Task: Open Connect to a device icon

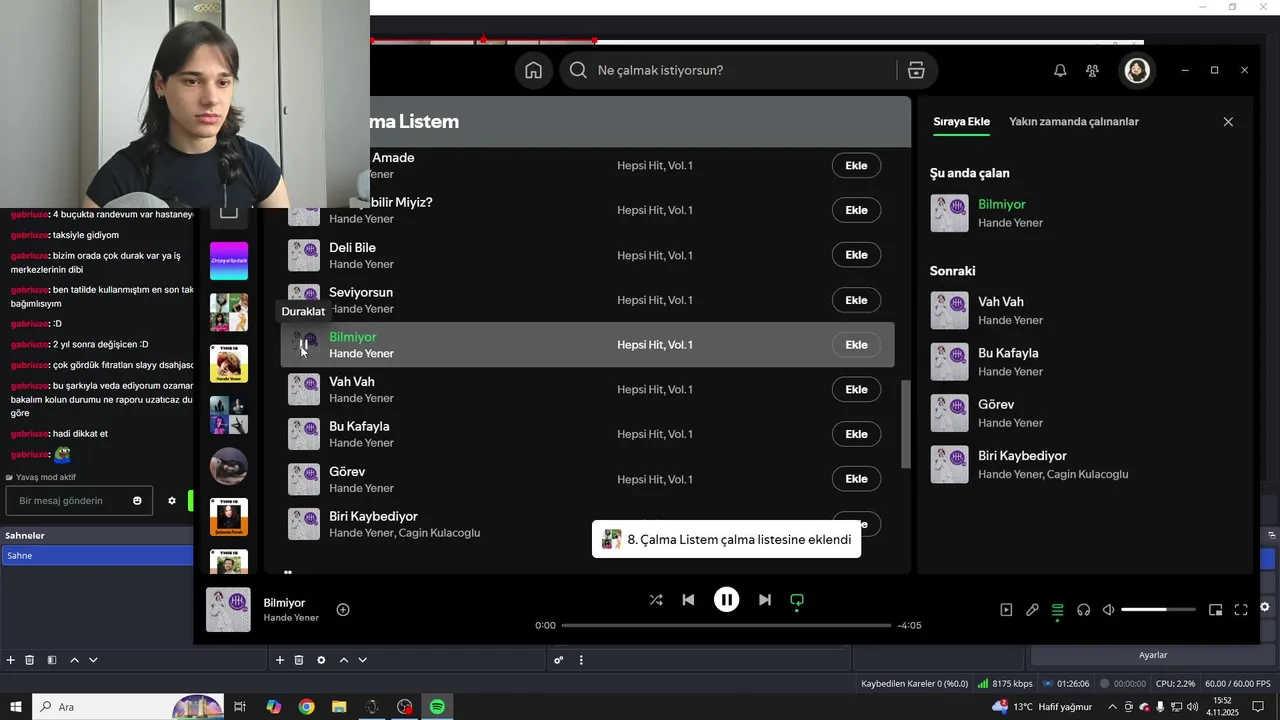Action: [1083, 609]
